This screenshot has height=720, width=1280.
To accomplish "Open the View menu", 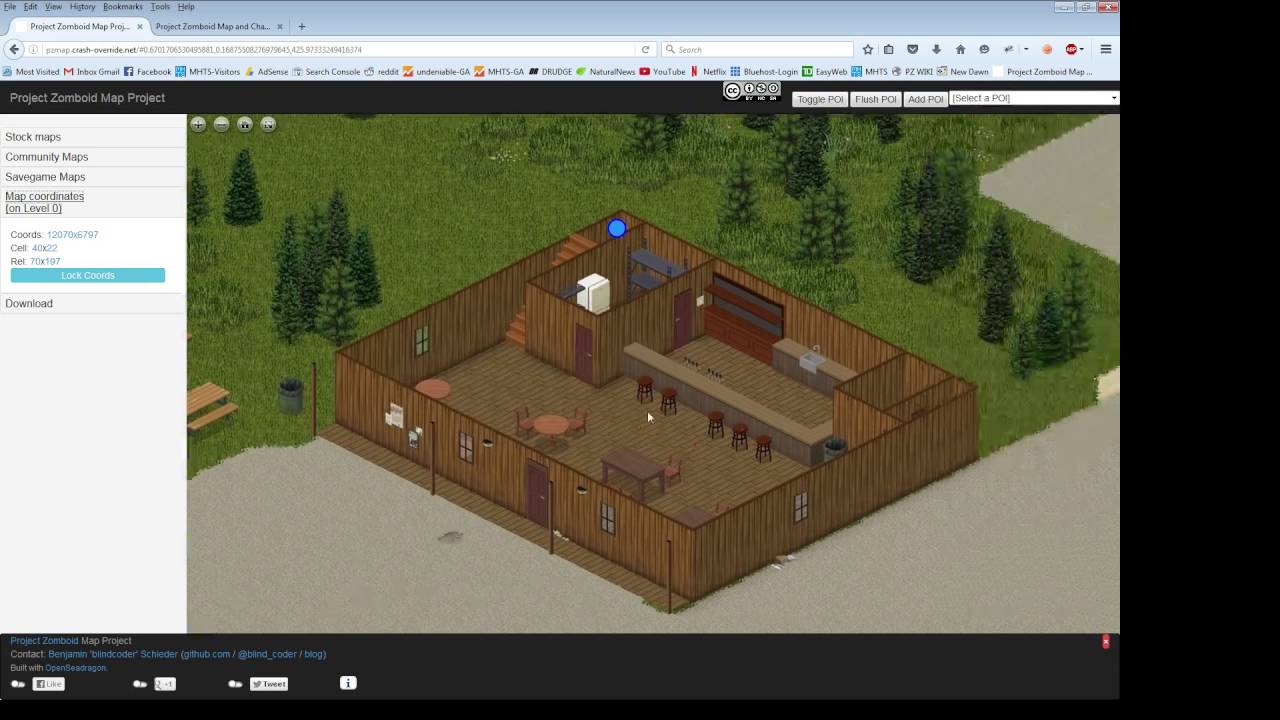I will pyautogui.click(x=54, y=7).
